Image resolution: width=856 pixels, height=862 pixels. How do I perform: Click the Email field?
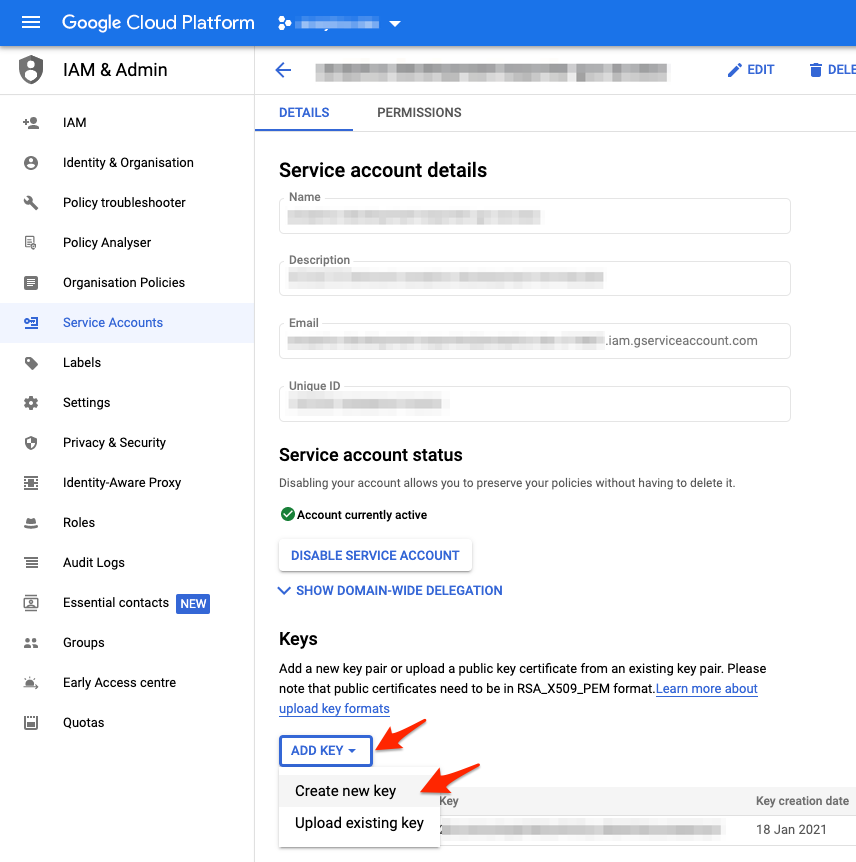pyautogui.click(x=534, y=341)
